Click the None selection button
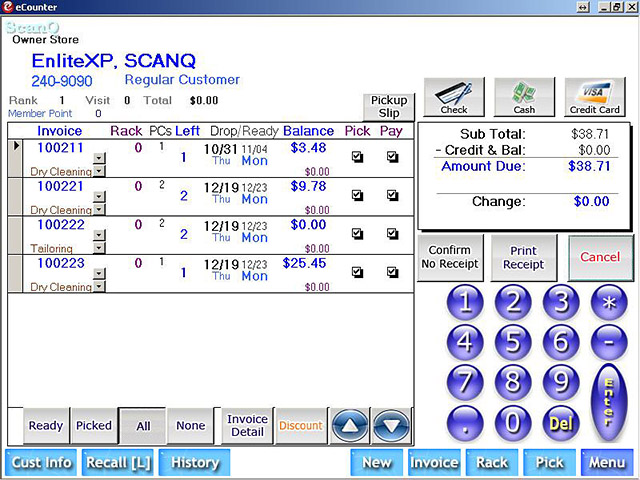This screenshot has height=480, width=640. (191, 426)
